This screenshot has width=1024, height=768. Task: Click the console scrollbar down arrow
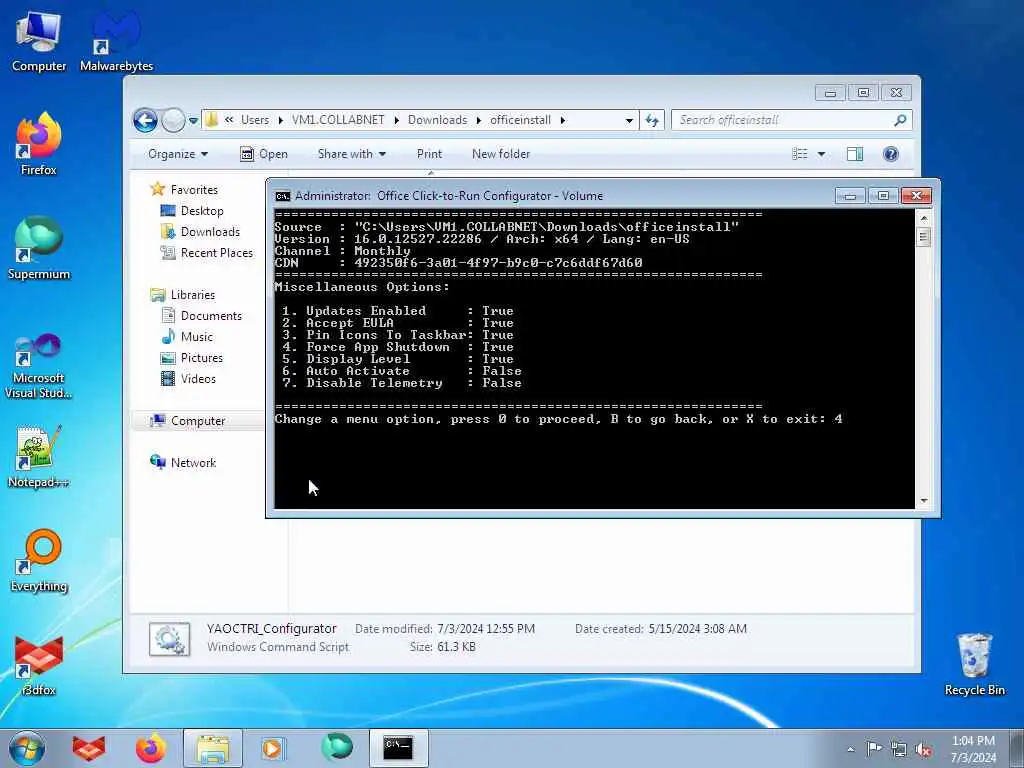click(x=923, y=500)
